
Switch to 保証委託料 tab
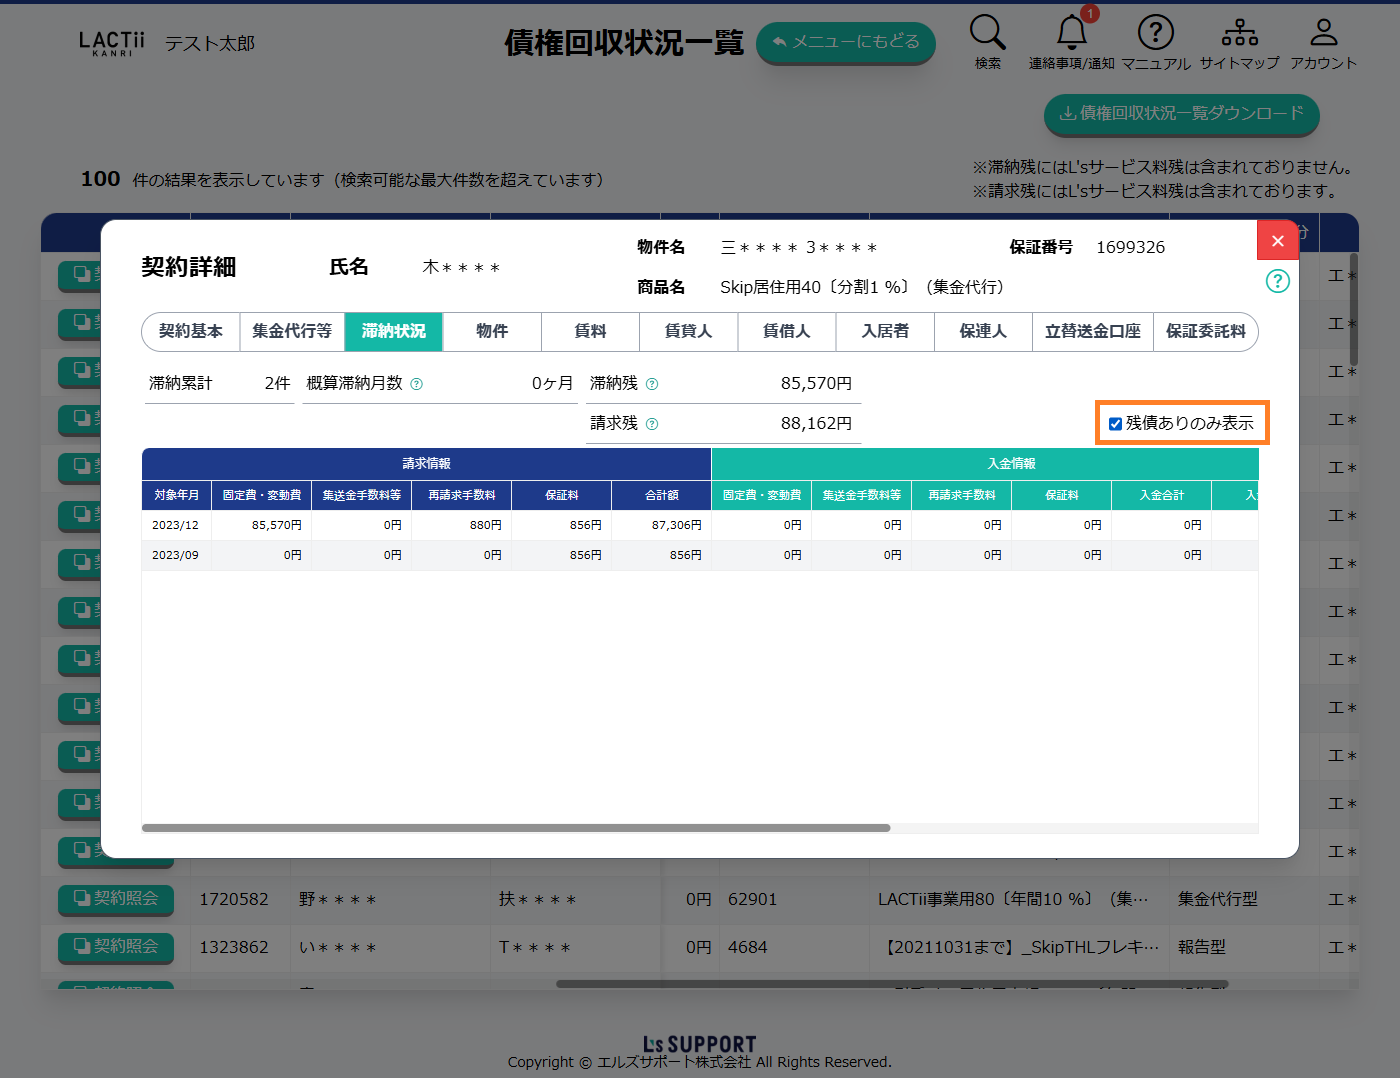coord(1205,331)
